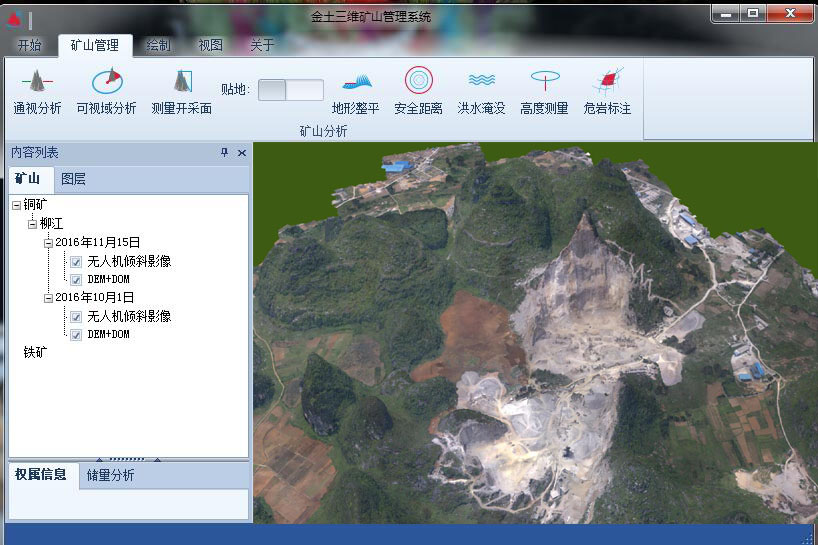Select the 危岩标注 dangerous rock marker

tap(607, 92)
